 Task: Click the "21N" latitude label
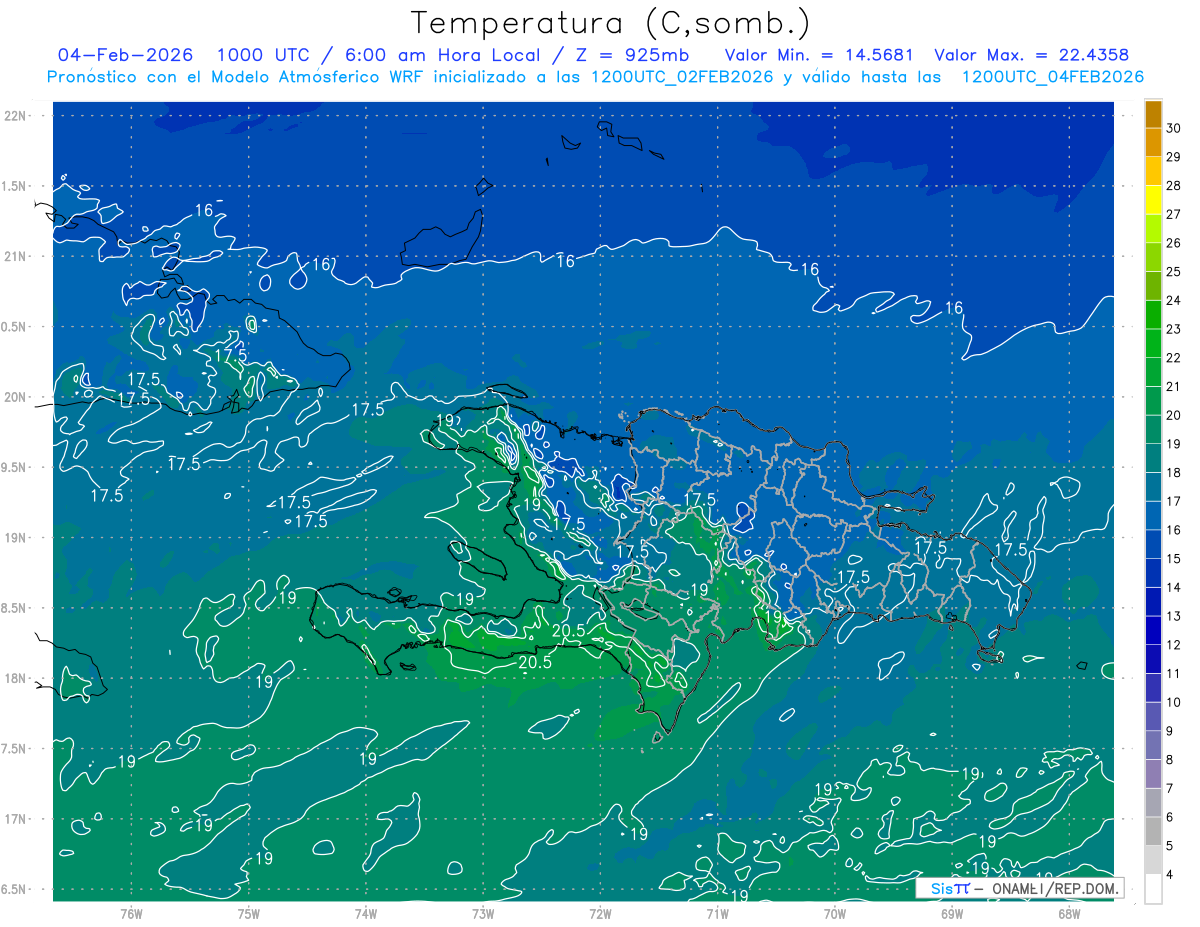click(14, 256)
